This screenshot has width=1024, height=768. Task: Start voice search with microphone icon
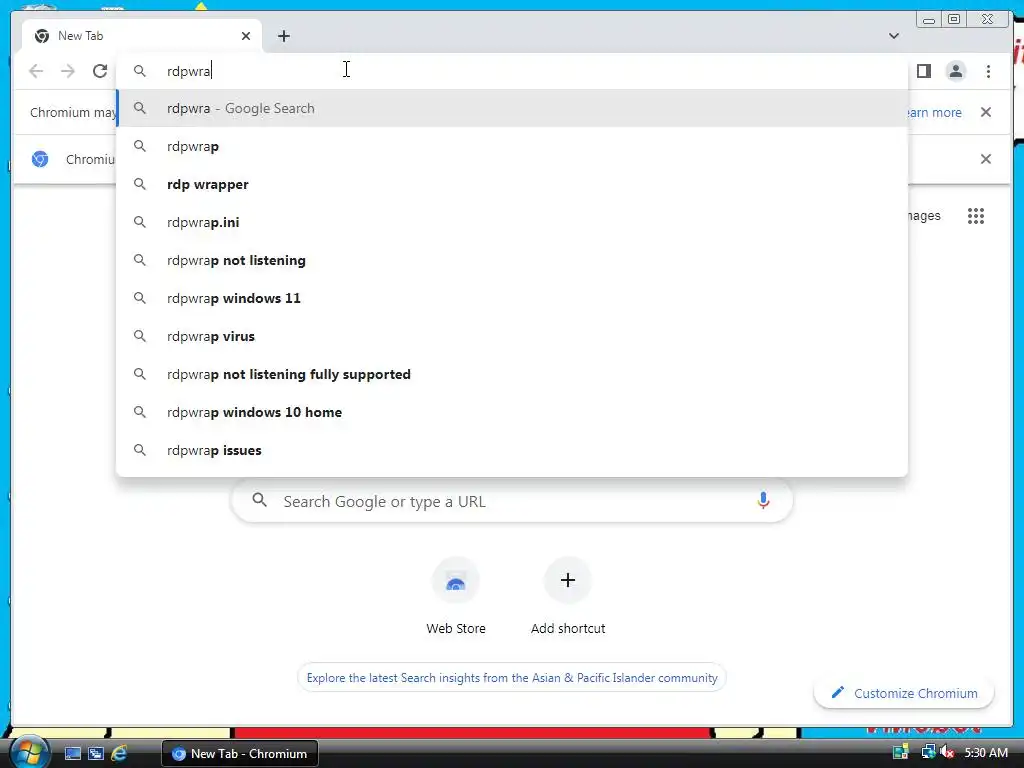(763, 501)
